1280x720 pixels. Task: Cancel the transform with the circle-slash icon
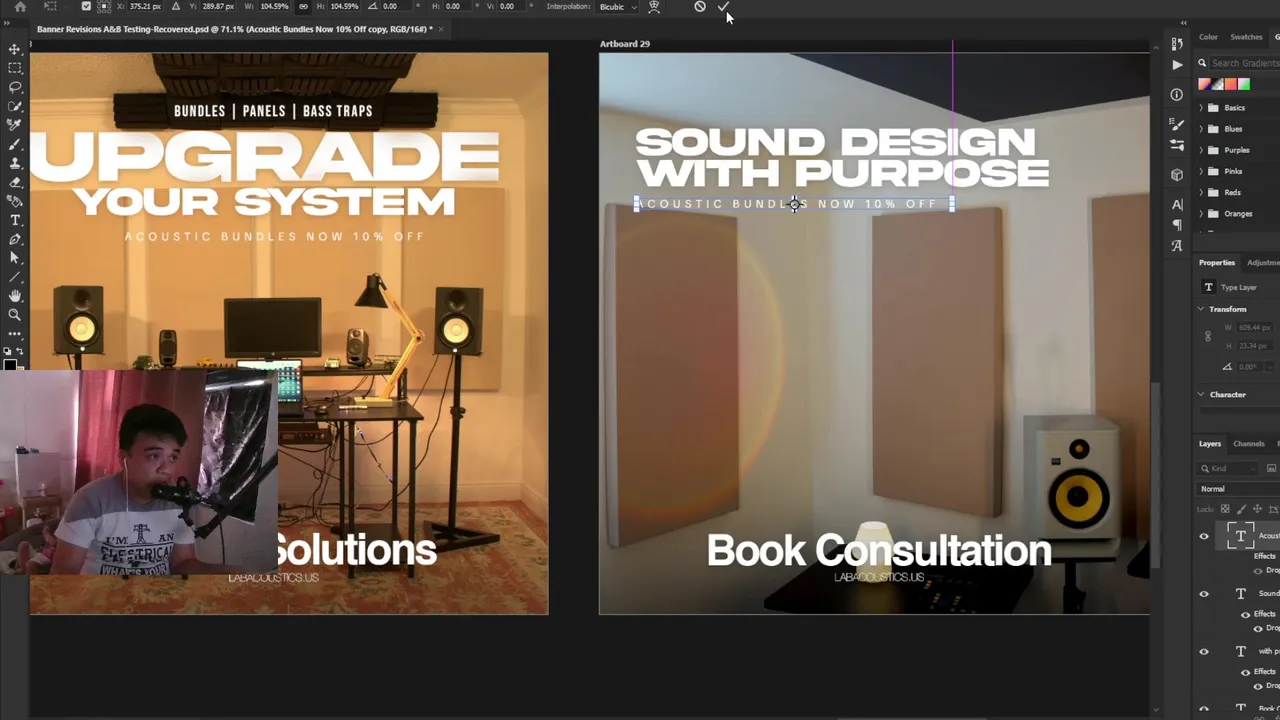pyautogui.click(x=700, y=6)
